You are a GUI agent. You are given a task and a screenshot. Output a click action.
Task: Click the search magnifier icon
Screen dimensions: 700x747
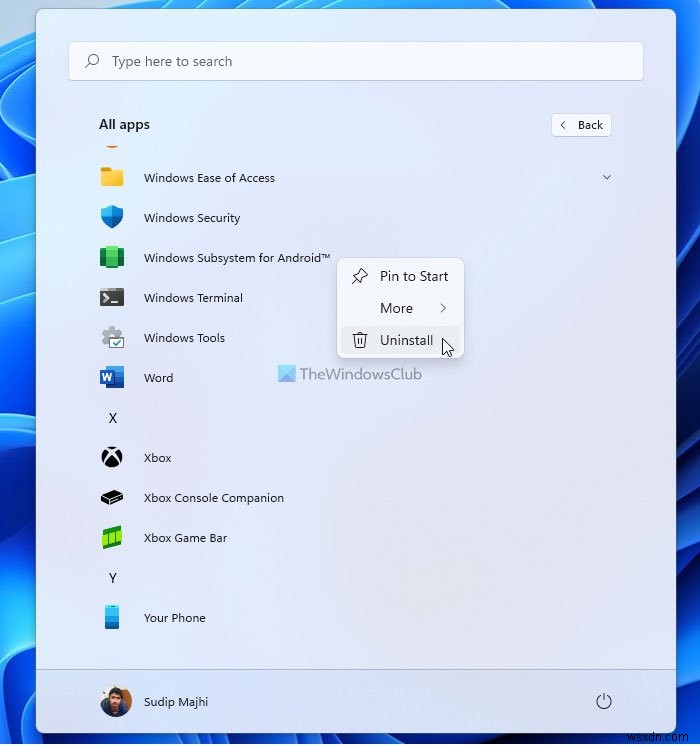click(92, 61)
